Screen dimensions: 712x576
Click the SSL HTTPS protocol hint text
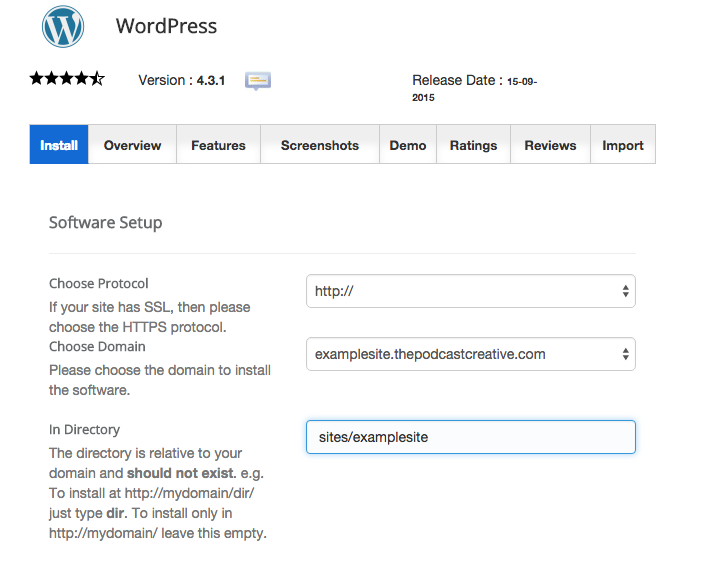pos(149,317)
